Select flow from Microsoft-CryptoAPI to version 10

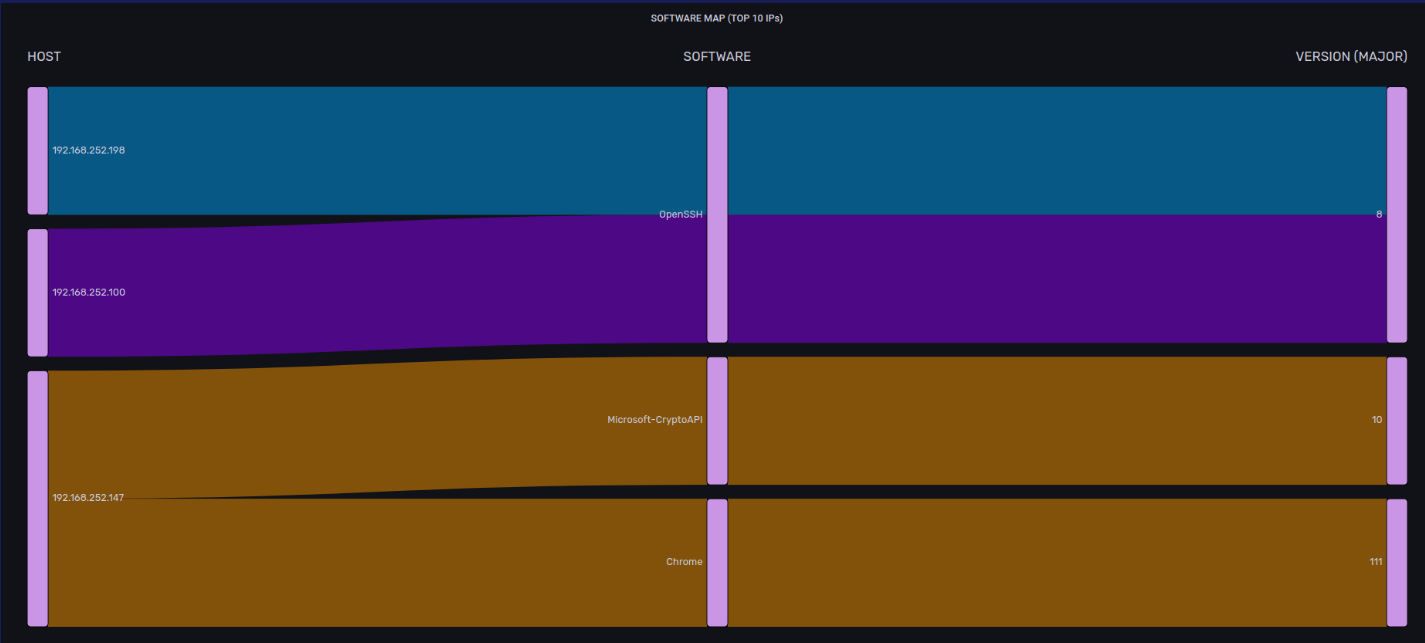(1050, 420)
